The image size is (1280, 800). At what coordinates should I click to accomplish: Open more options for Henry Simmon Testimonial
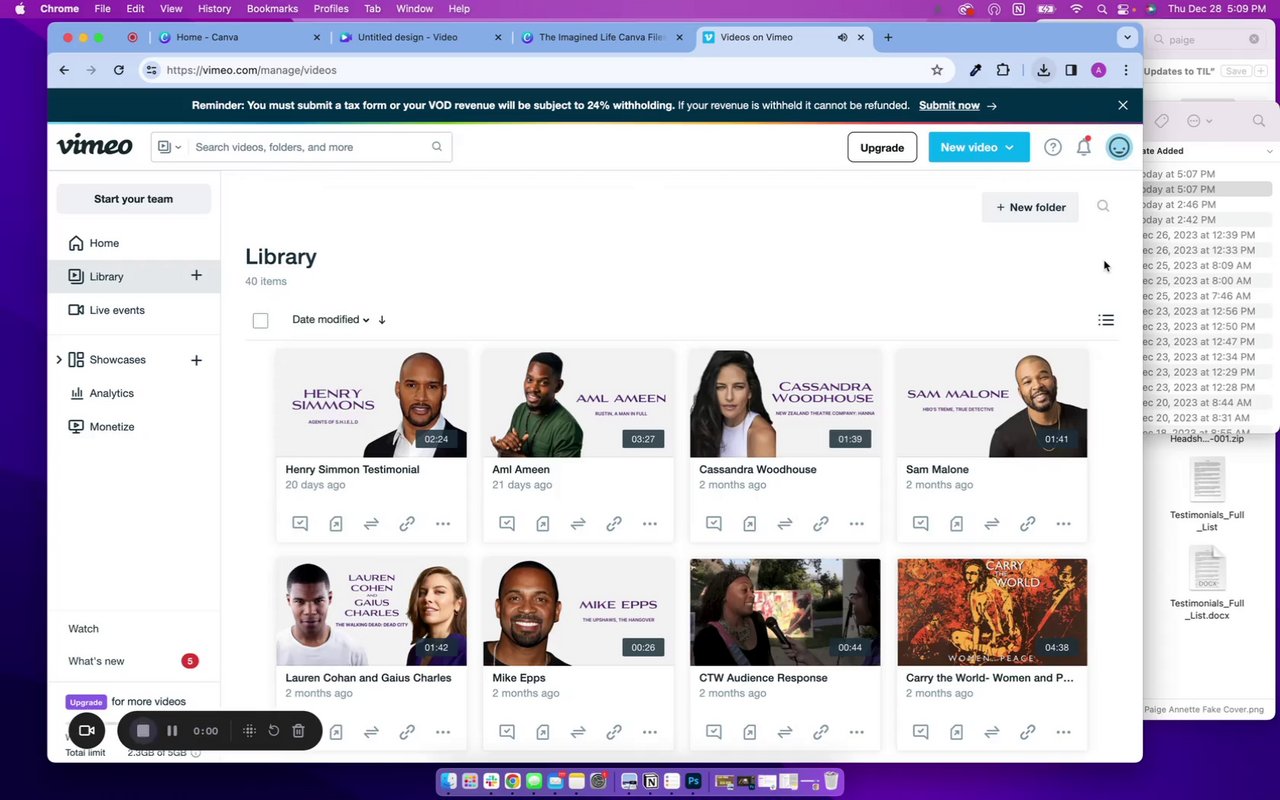(443, 523)
